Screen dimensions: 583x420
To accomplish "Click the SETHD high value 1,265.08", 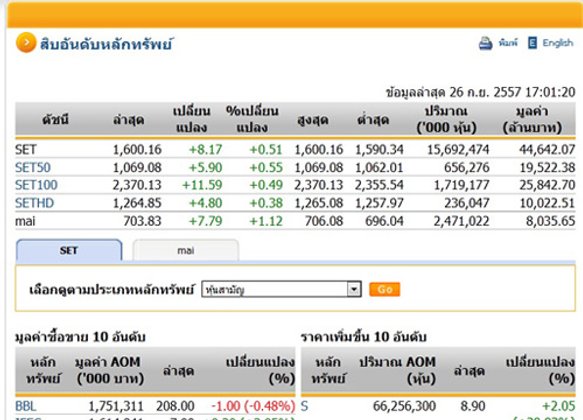I will 319,203.
